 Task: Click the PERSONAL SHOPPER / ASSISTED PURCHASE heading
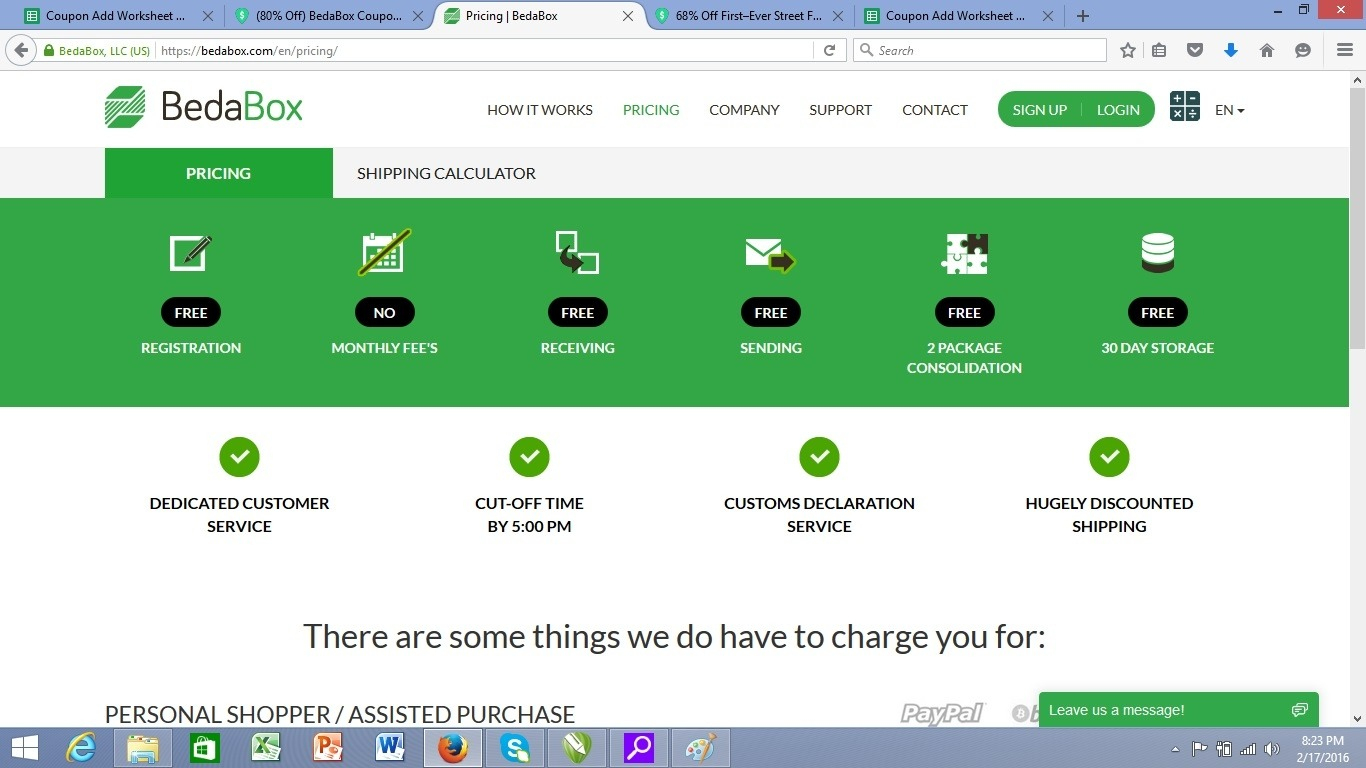pos(340,714)
